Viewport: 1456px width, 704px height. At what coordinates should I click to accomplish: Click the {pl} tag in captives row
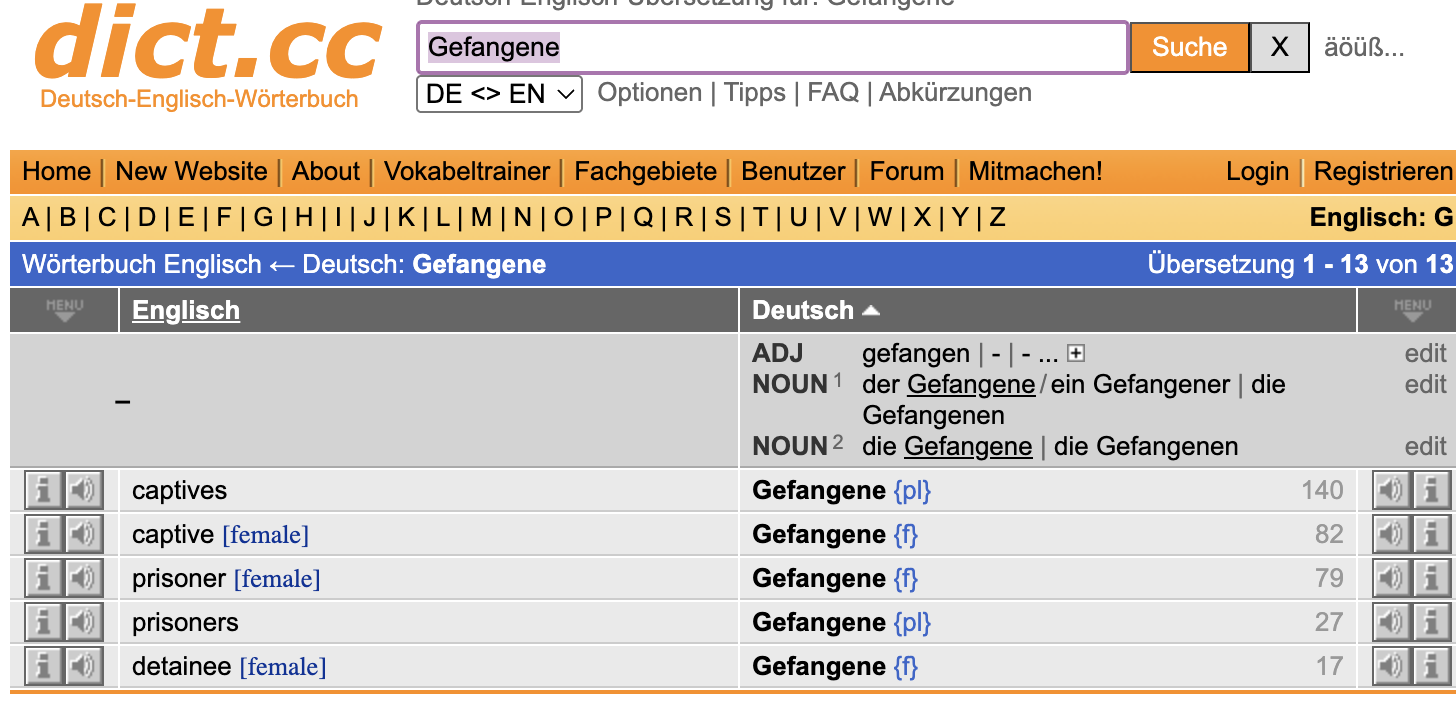click(912, 491)
